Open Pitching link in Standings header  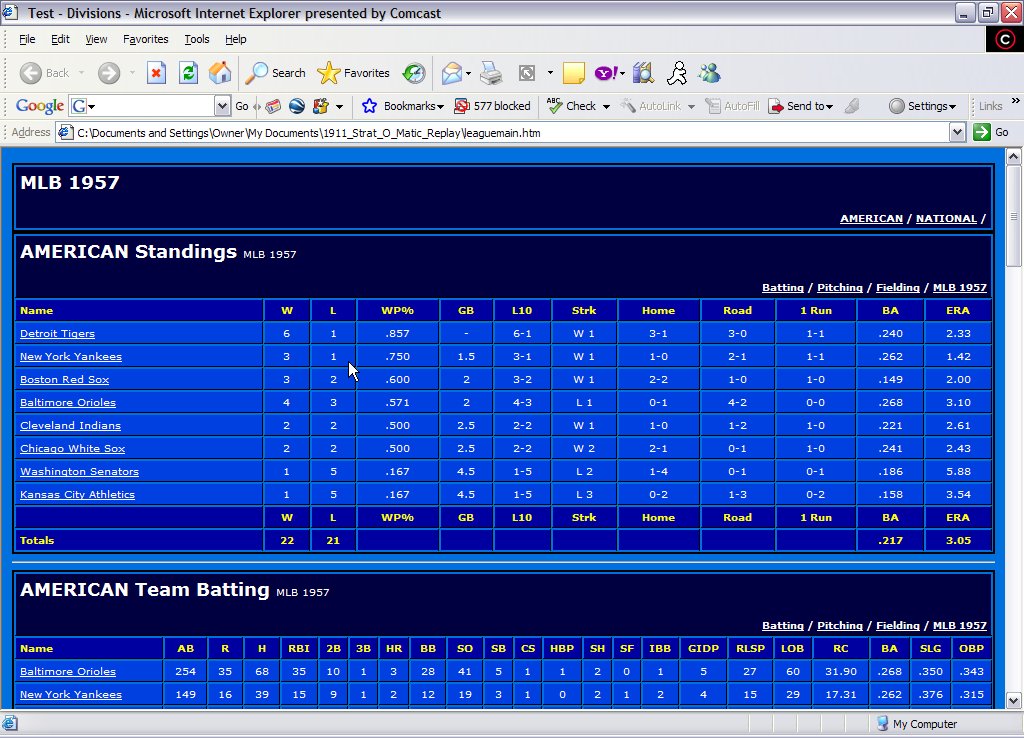pos(840,287)
